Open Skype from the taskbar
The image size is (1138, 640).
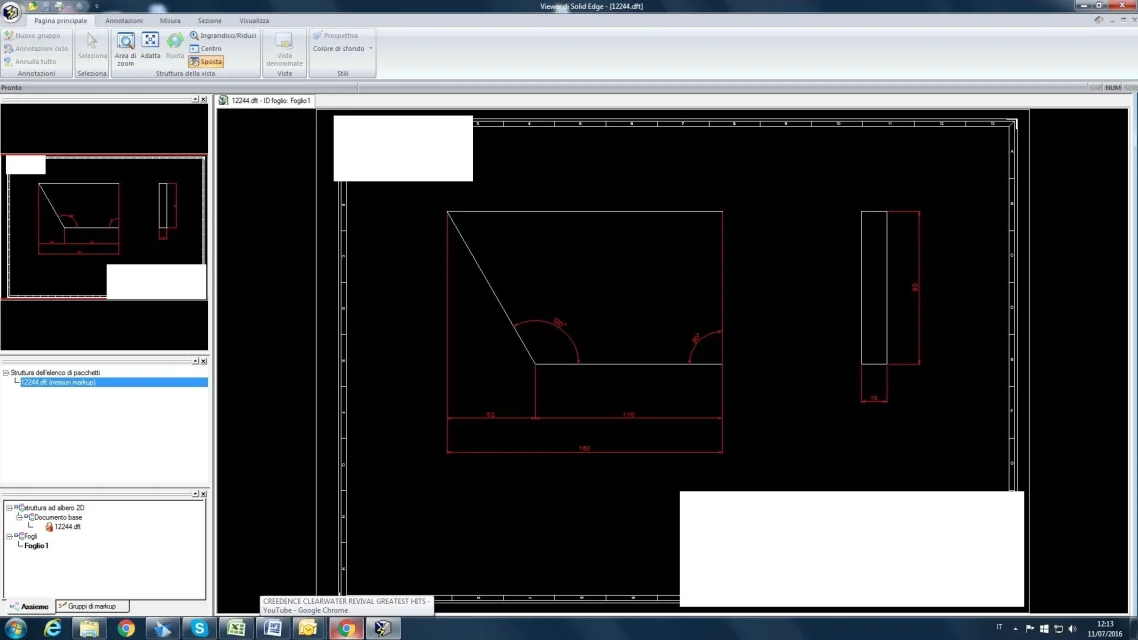click(x=199, y=628)
